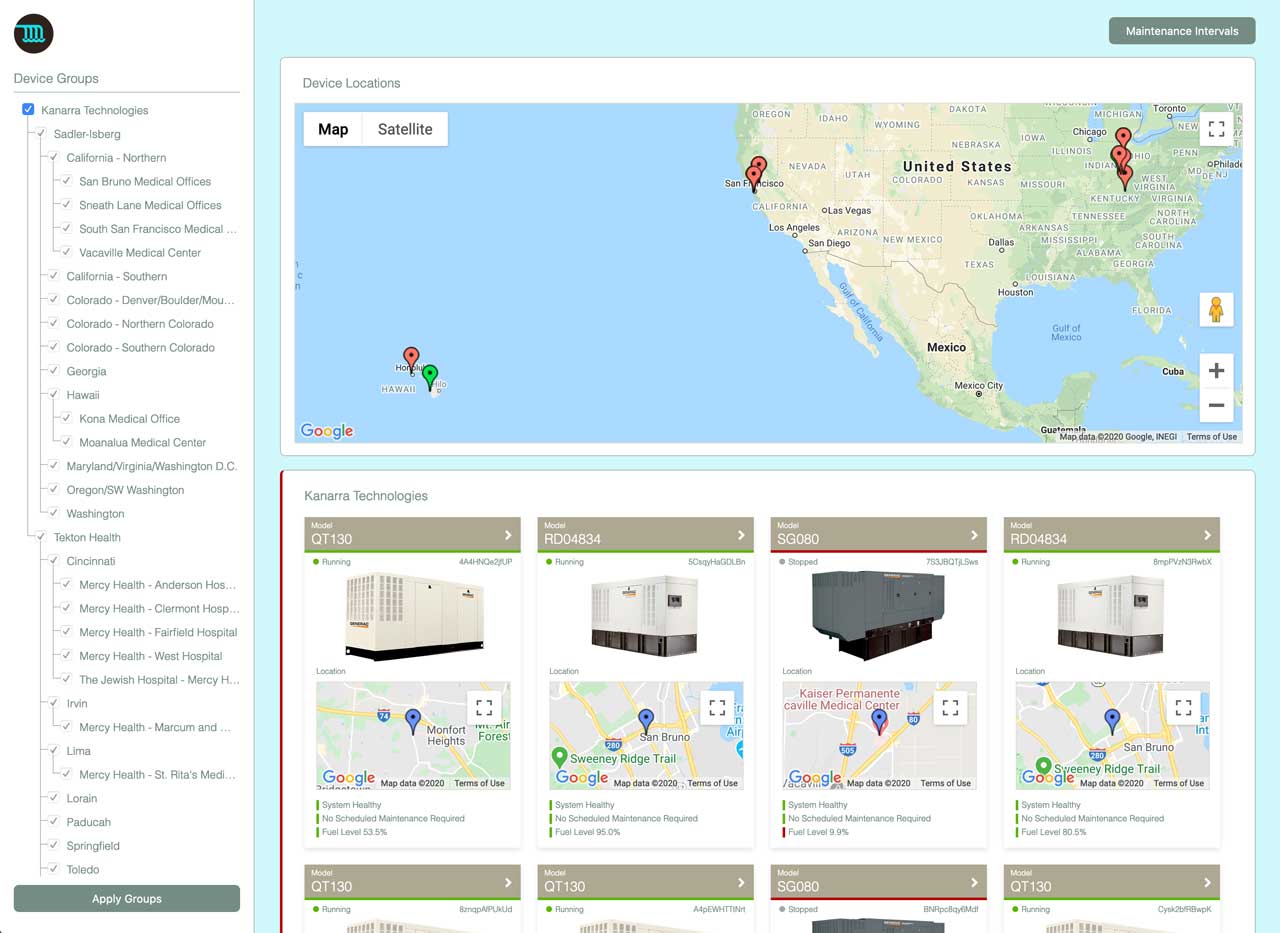The height and width of the screenshot is (933, 1280).
Task: Toggle Mercy Health - West Hospital checkbox
Action: [x=67, y=656]
